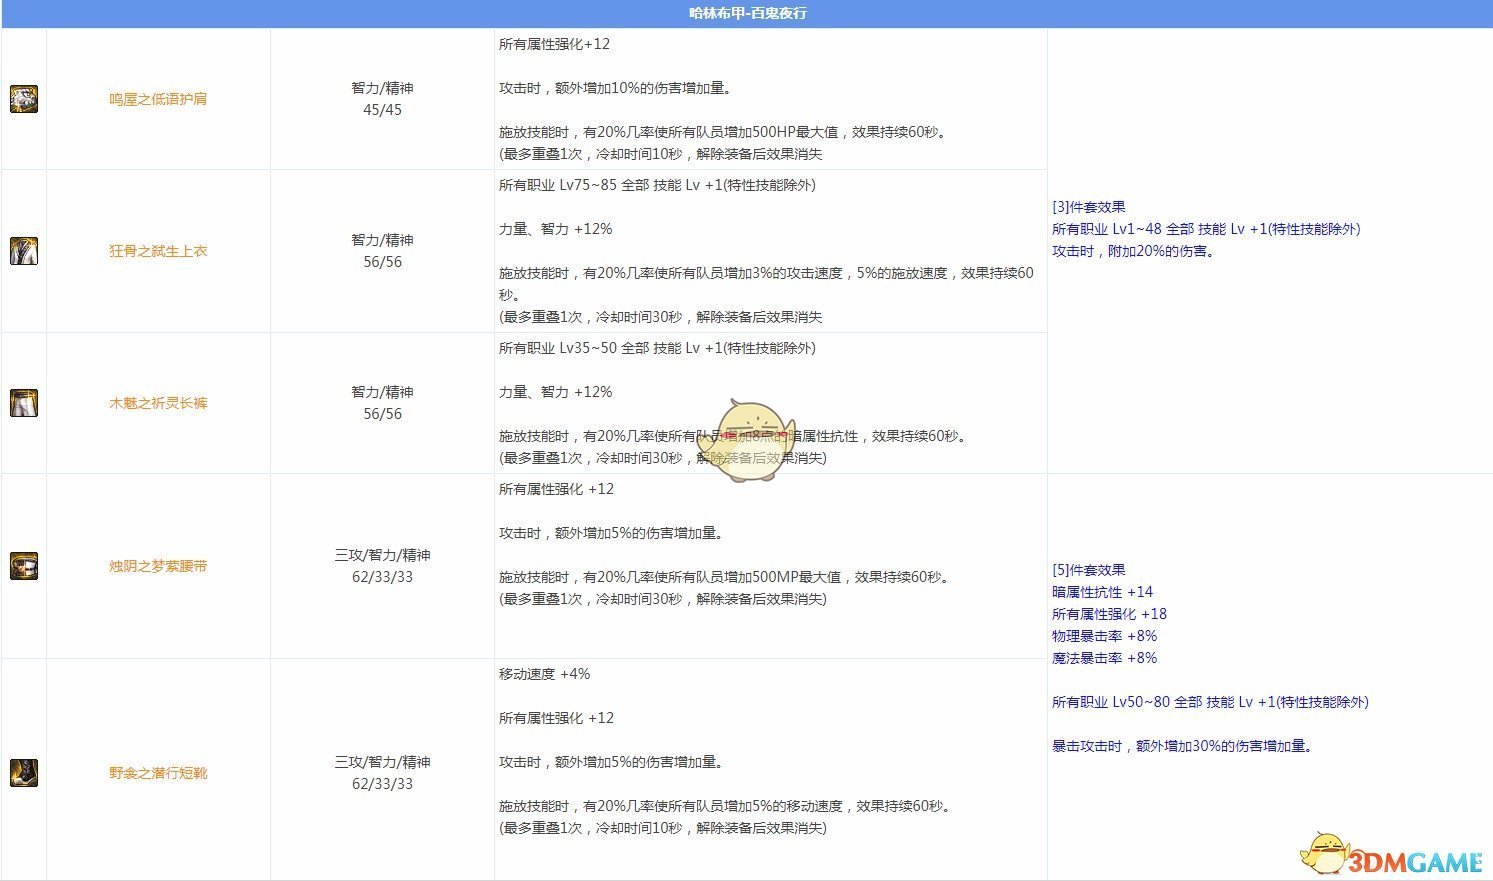Image resolution: width=1493 pixels, height=881 pixels.
Task: Click the 狂骨之弑生上衣 chest armor icon
Action: 23,251
